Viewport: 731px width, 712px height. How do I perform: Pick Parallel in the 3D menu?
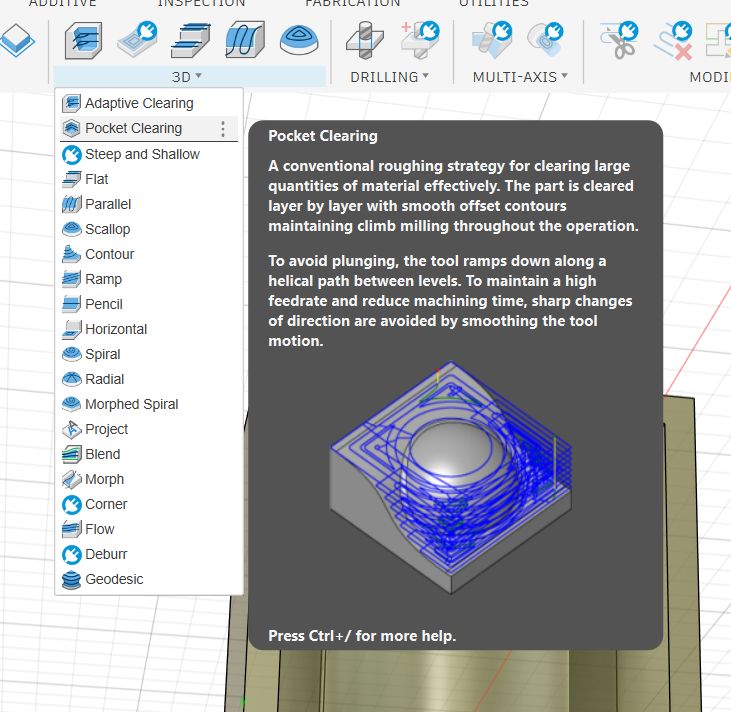coord(148,204)
